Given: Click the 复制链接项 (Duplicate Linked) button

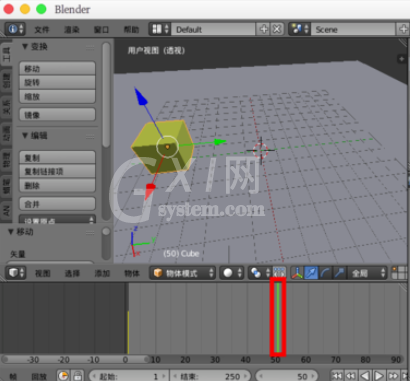Looking at the screenshot, I should coord(57,171).
